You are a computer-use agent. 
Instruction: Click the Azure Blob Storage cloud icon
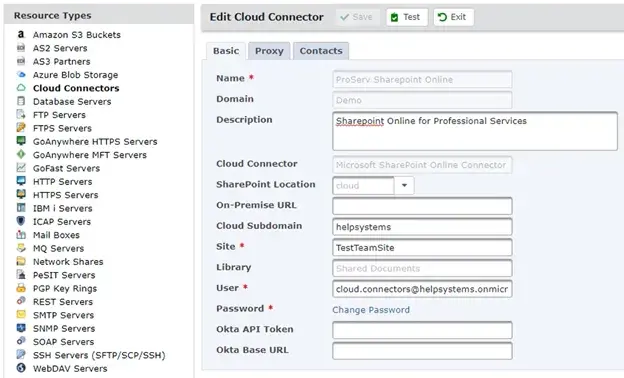(21, 74)
